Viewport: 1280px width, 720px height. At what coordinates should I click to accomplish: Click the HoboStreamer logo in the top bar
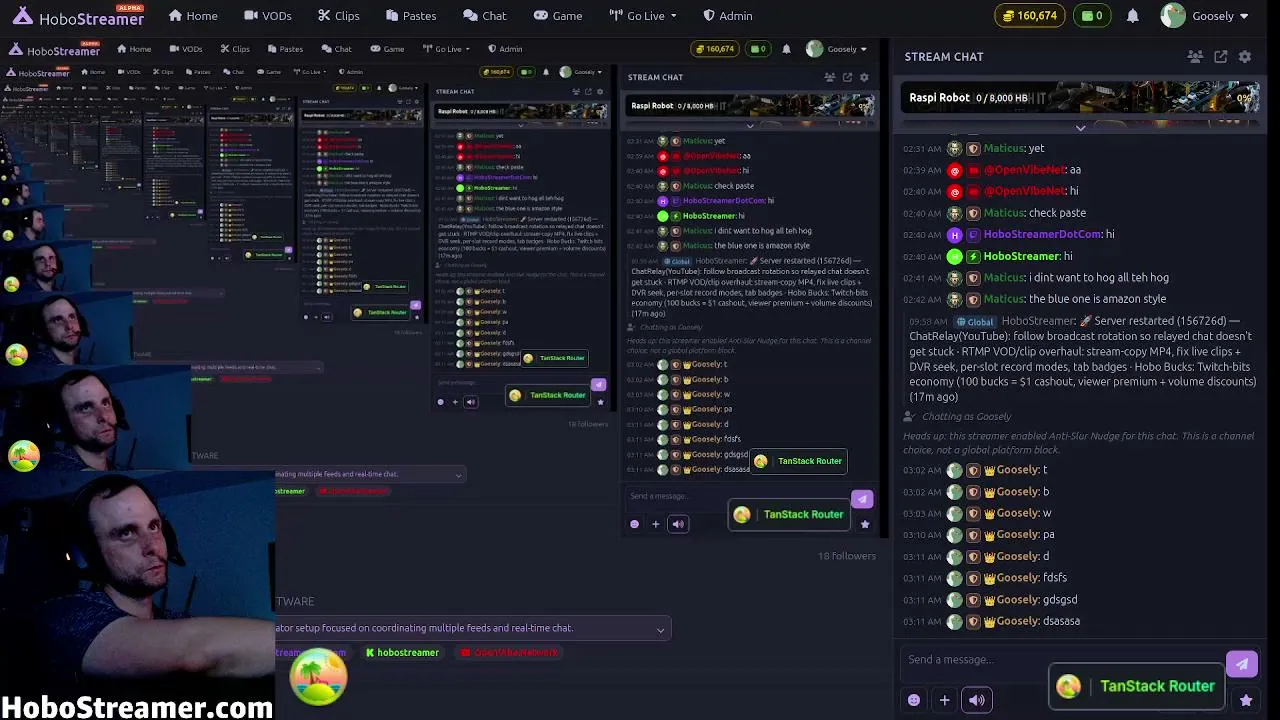click(x=78, y=16)
